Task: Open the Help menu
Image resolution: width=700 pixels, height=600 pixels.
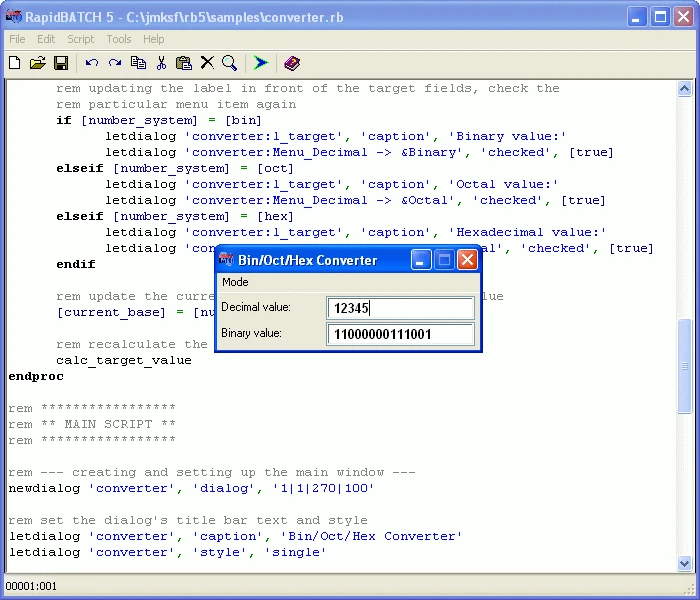Action: 154,39
